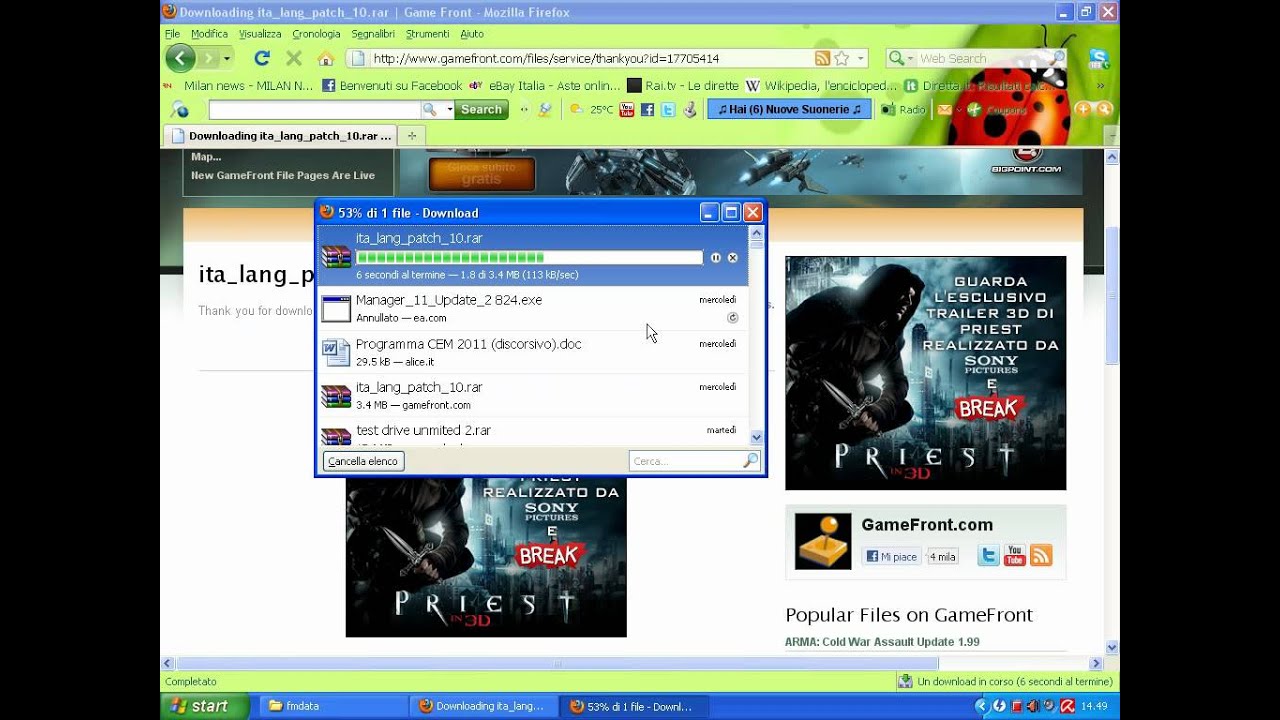The image size is (1280, 720).
Task: Click the magnifier icon in Cerca field
Action: pos(751,461)
